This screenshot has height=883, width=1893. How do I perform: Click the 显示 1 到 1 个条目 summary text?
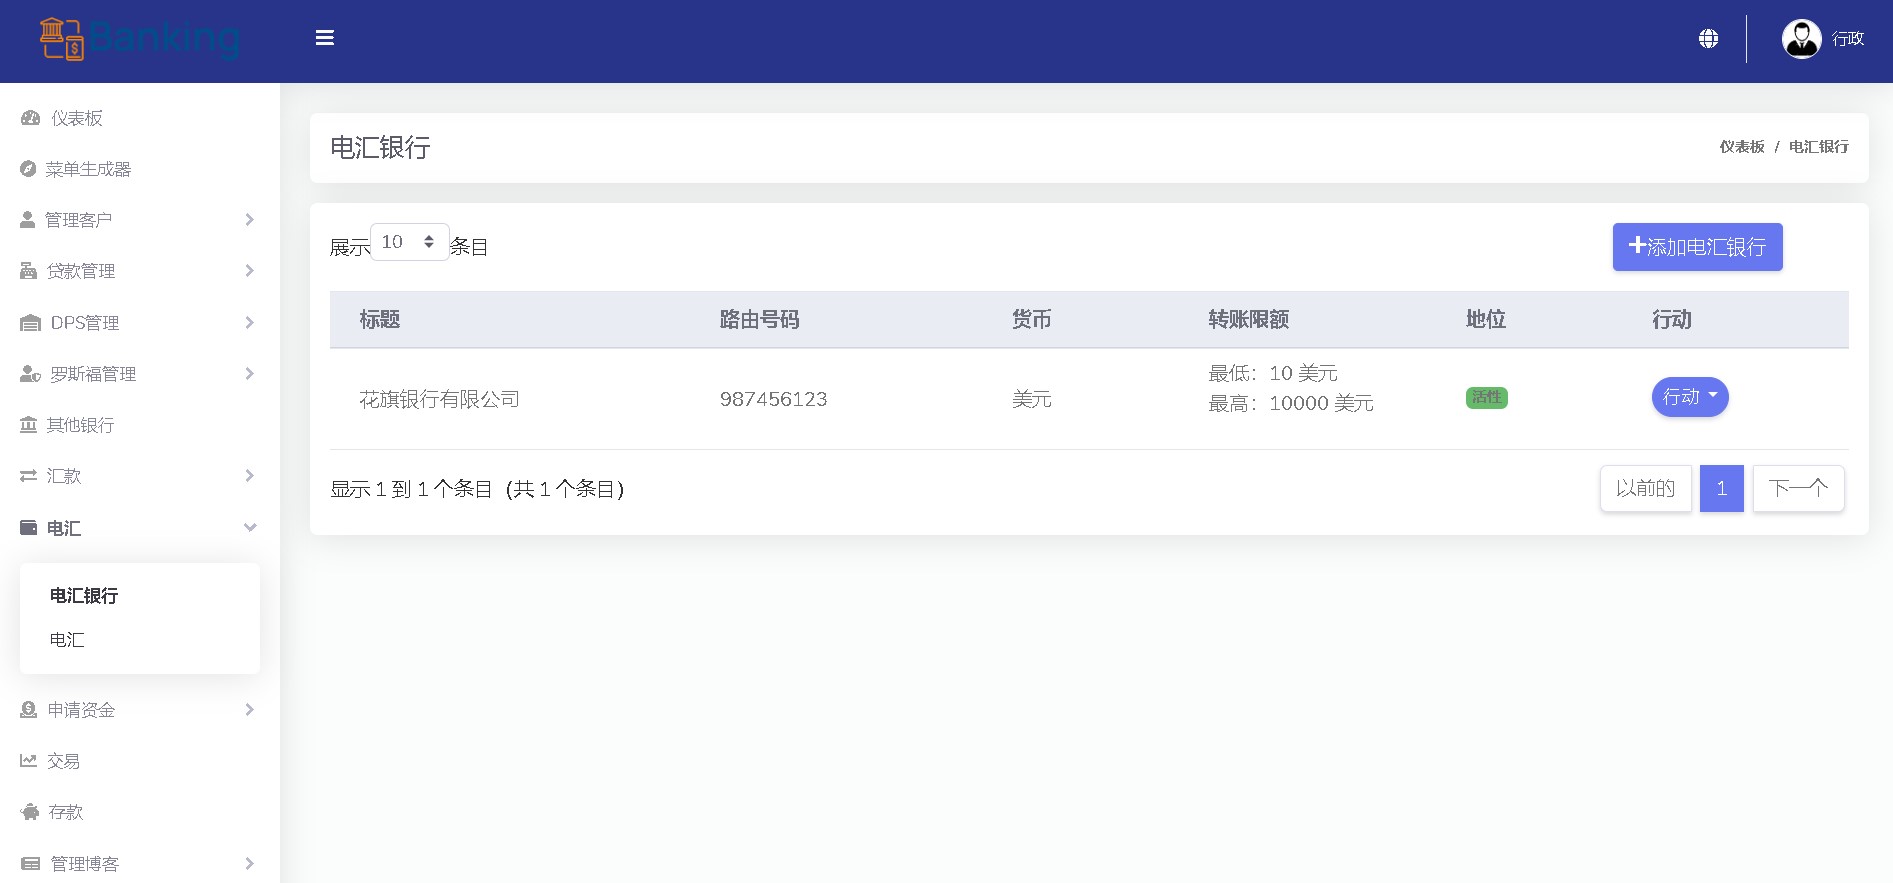tap(477, 489)
